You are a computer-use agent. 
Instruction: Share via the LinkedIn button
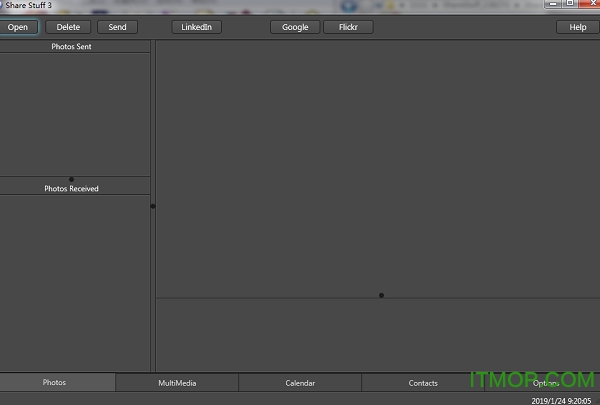point(196,27)
